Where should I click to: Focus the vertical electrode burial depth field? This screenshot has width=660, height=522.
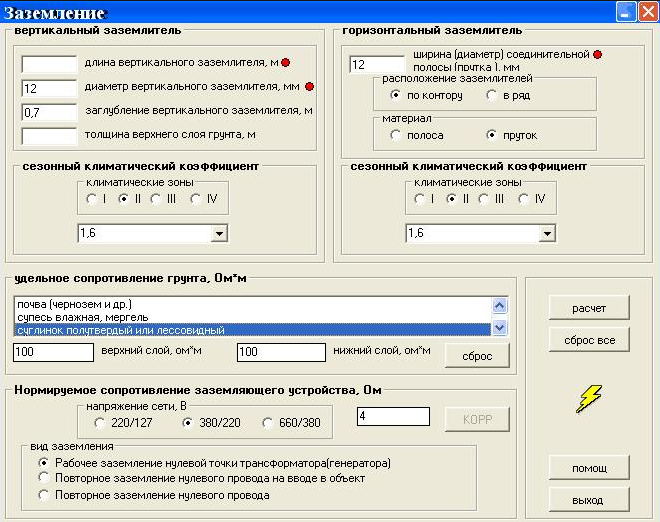click(49, 112)
